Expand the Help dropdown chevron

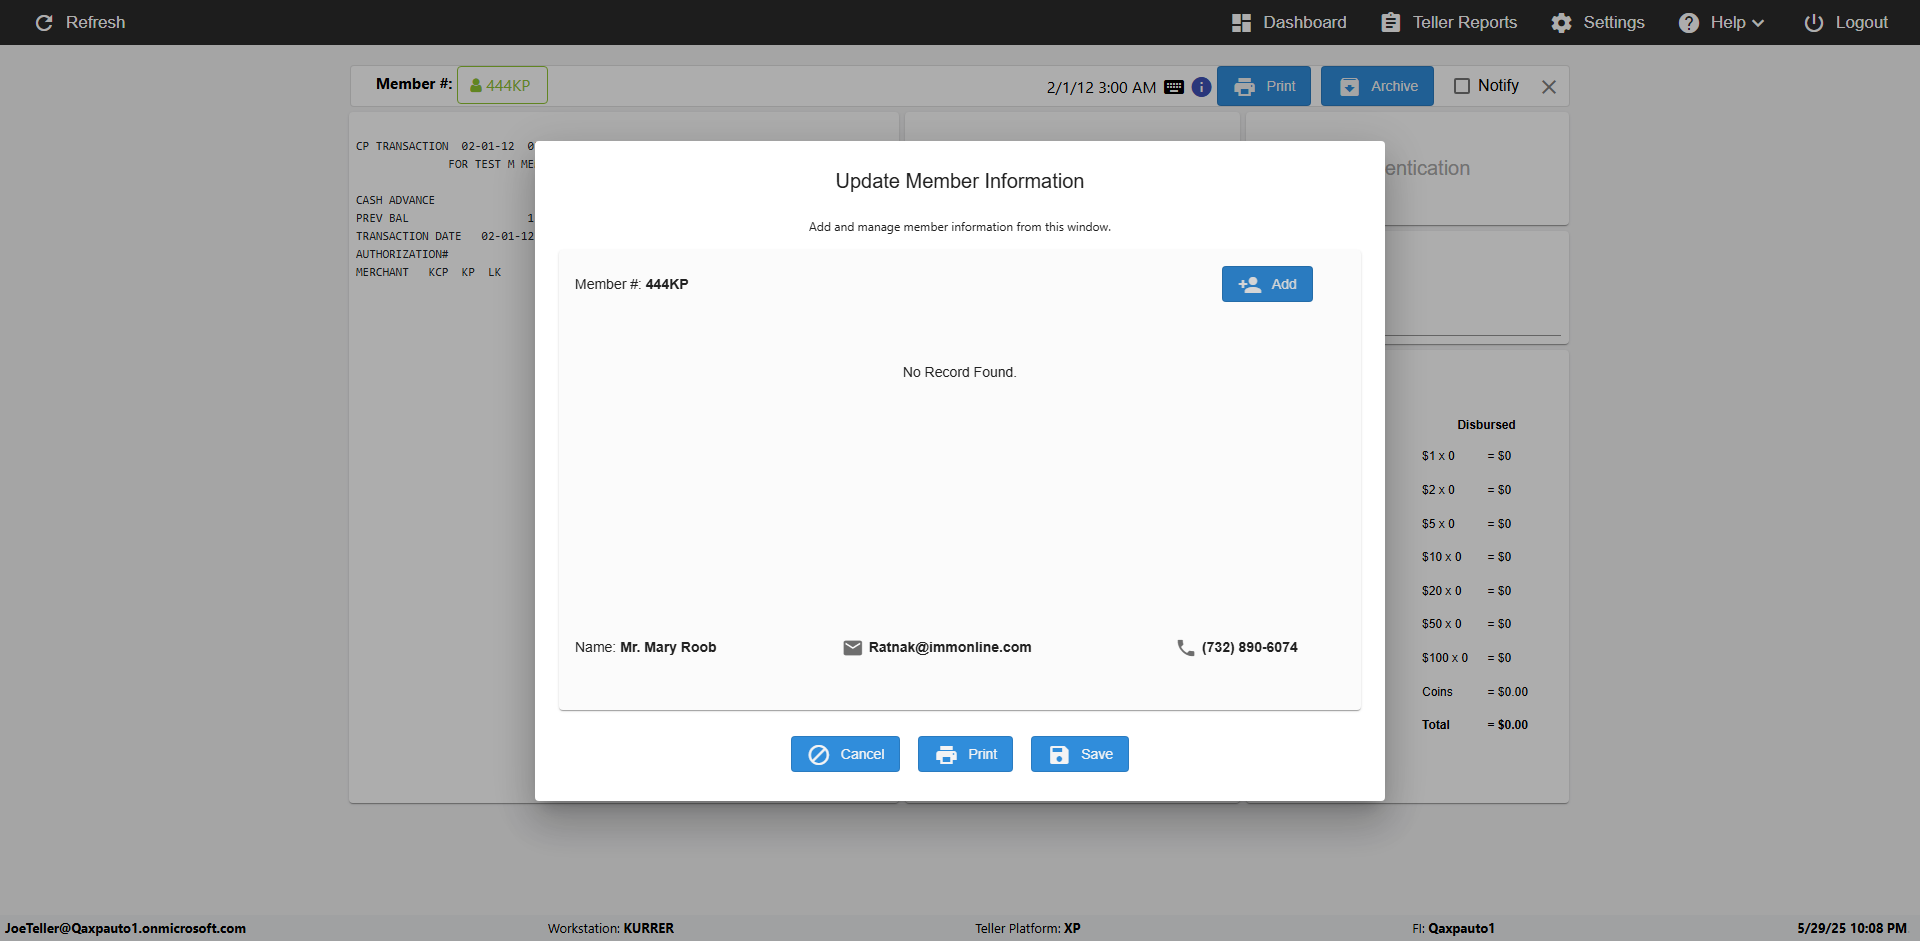tap(1758, 23)
